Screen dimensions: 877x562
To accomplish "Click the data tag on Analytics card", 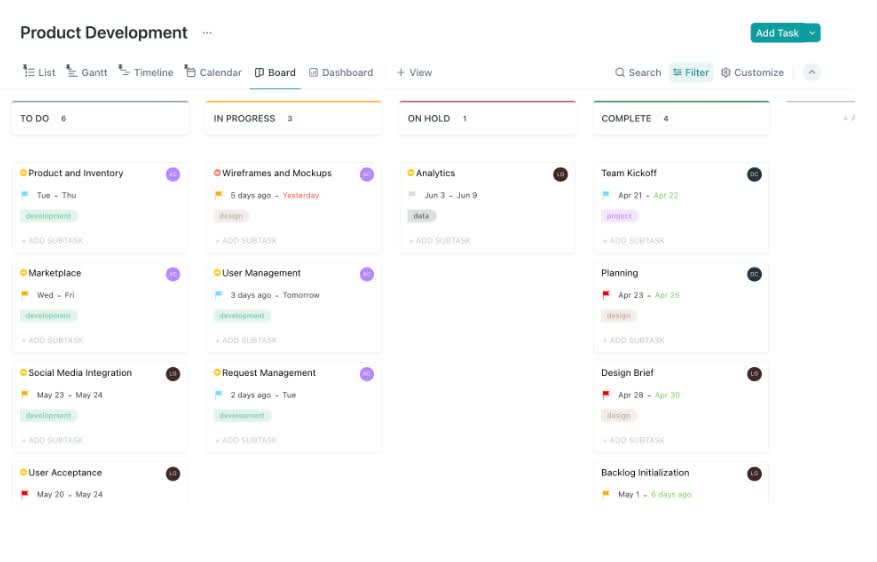I will point(422,216).
